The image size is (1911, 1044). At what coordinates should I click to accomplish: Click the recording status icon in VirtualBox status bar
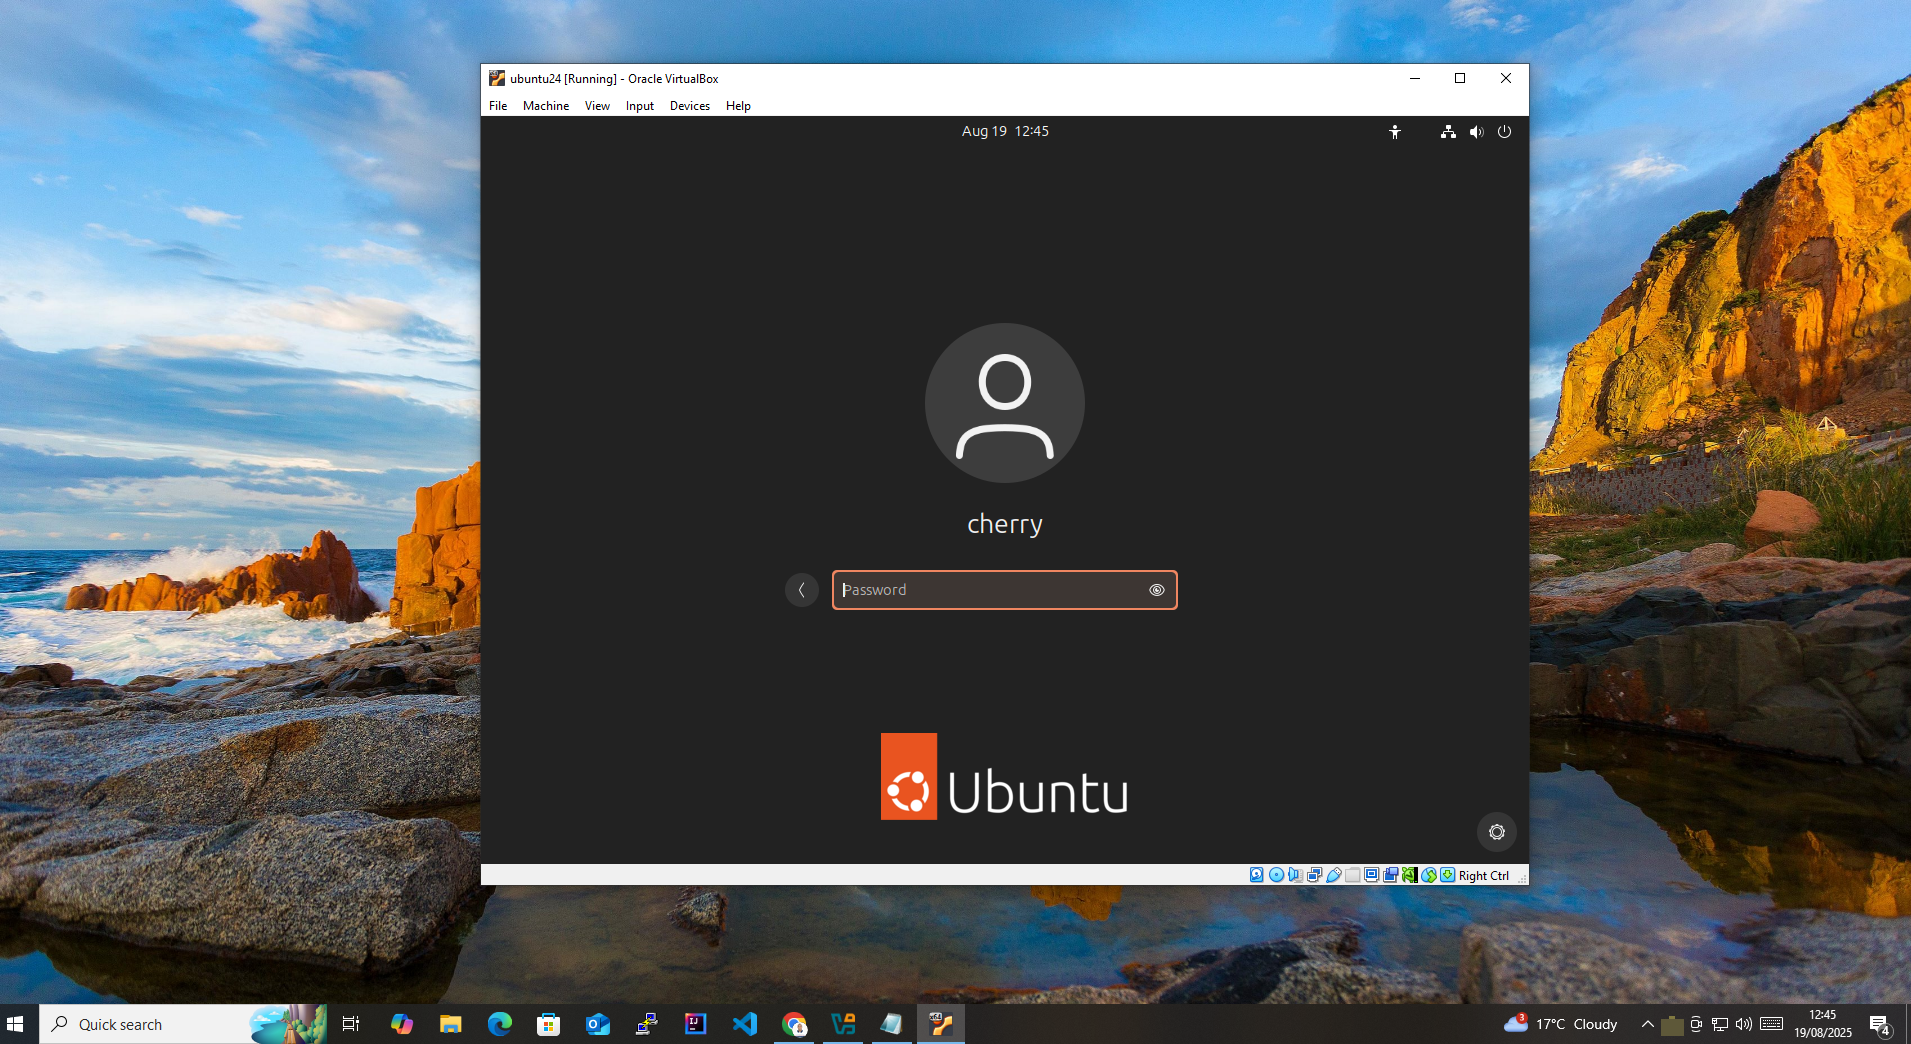pyautogui.click(x=1391, y=875)
